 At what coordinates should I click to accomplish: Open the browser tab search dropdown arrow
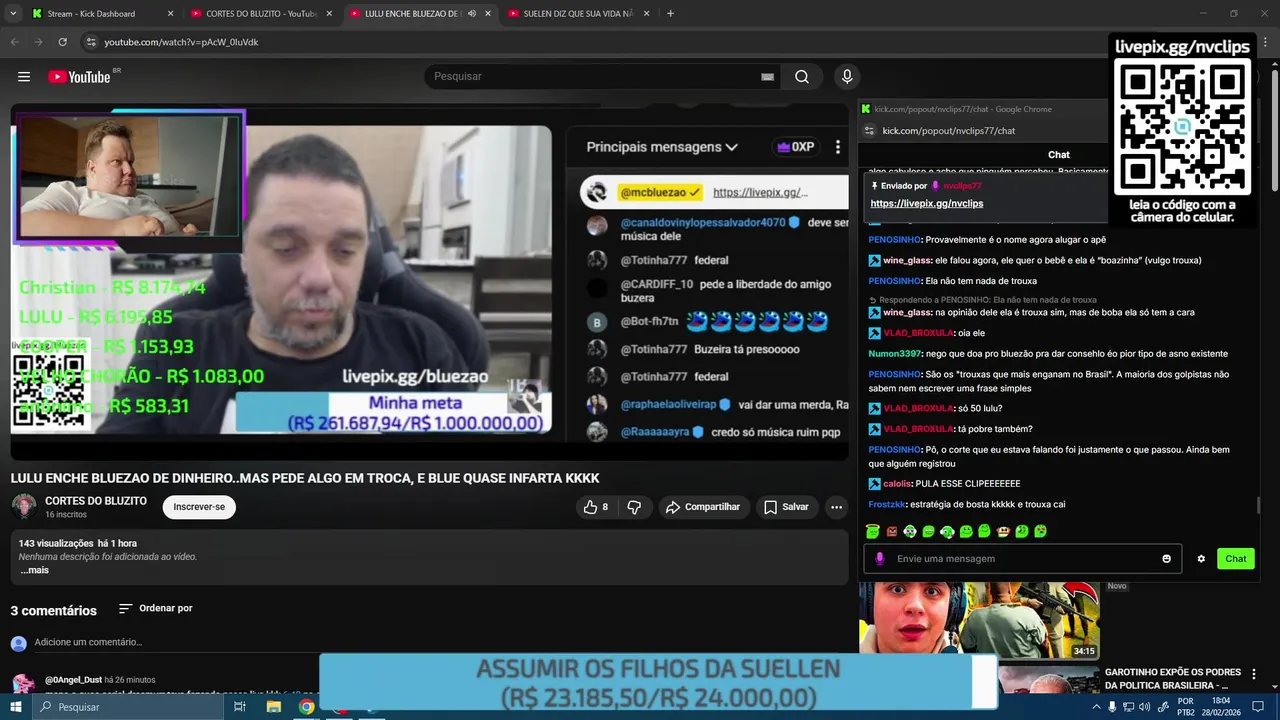14,14
